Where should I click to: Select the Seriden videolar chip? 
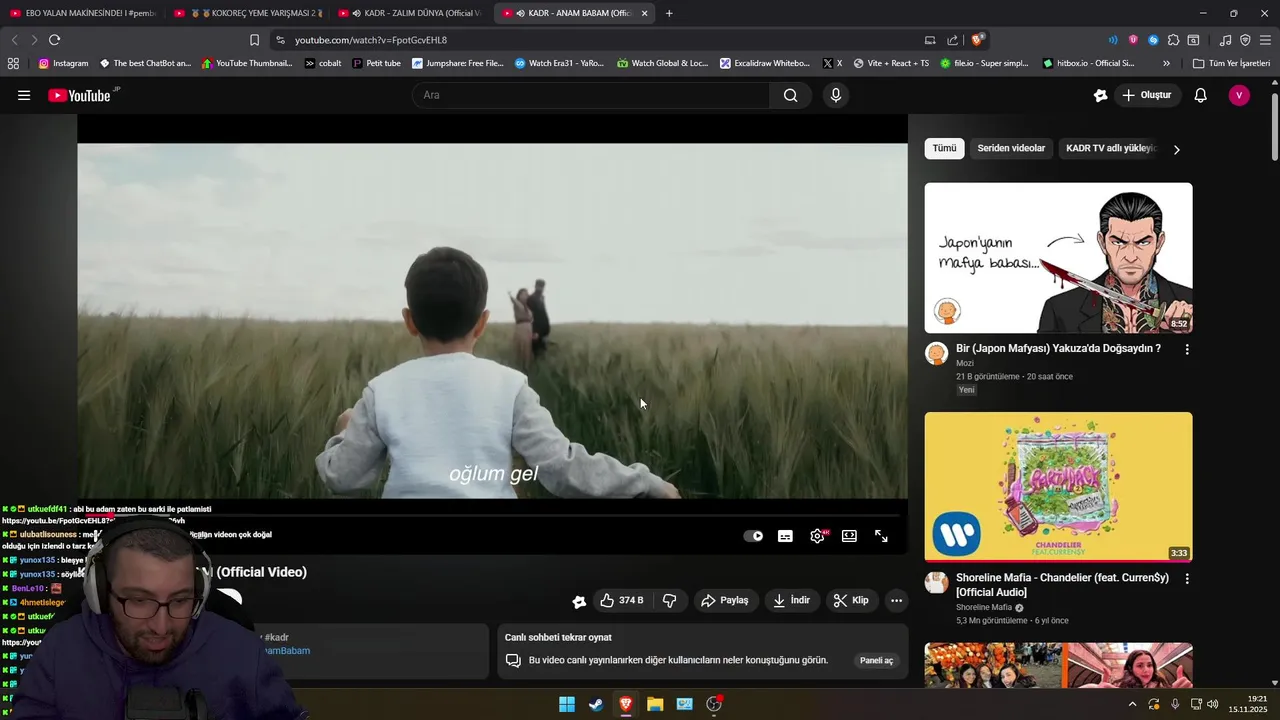coord(1011,149)
